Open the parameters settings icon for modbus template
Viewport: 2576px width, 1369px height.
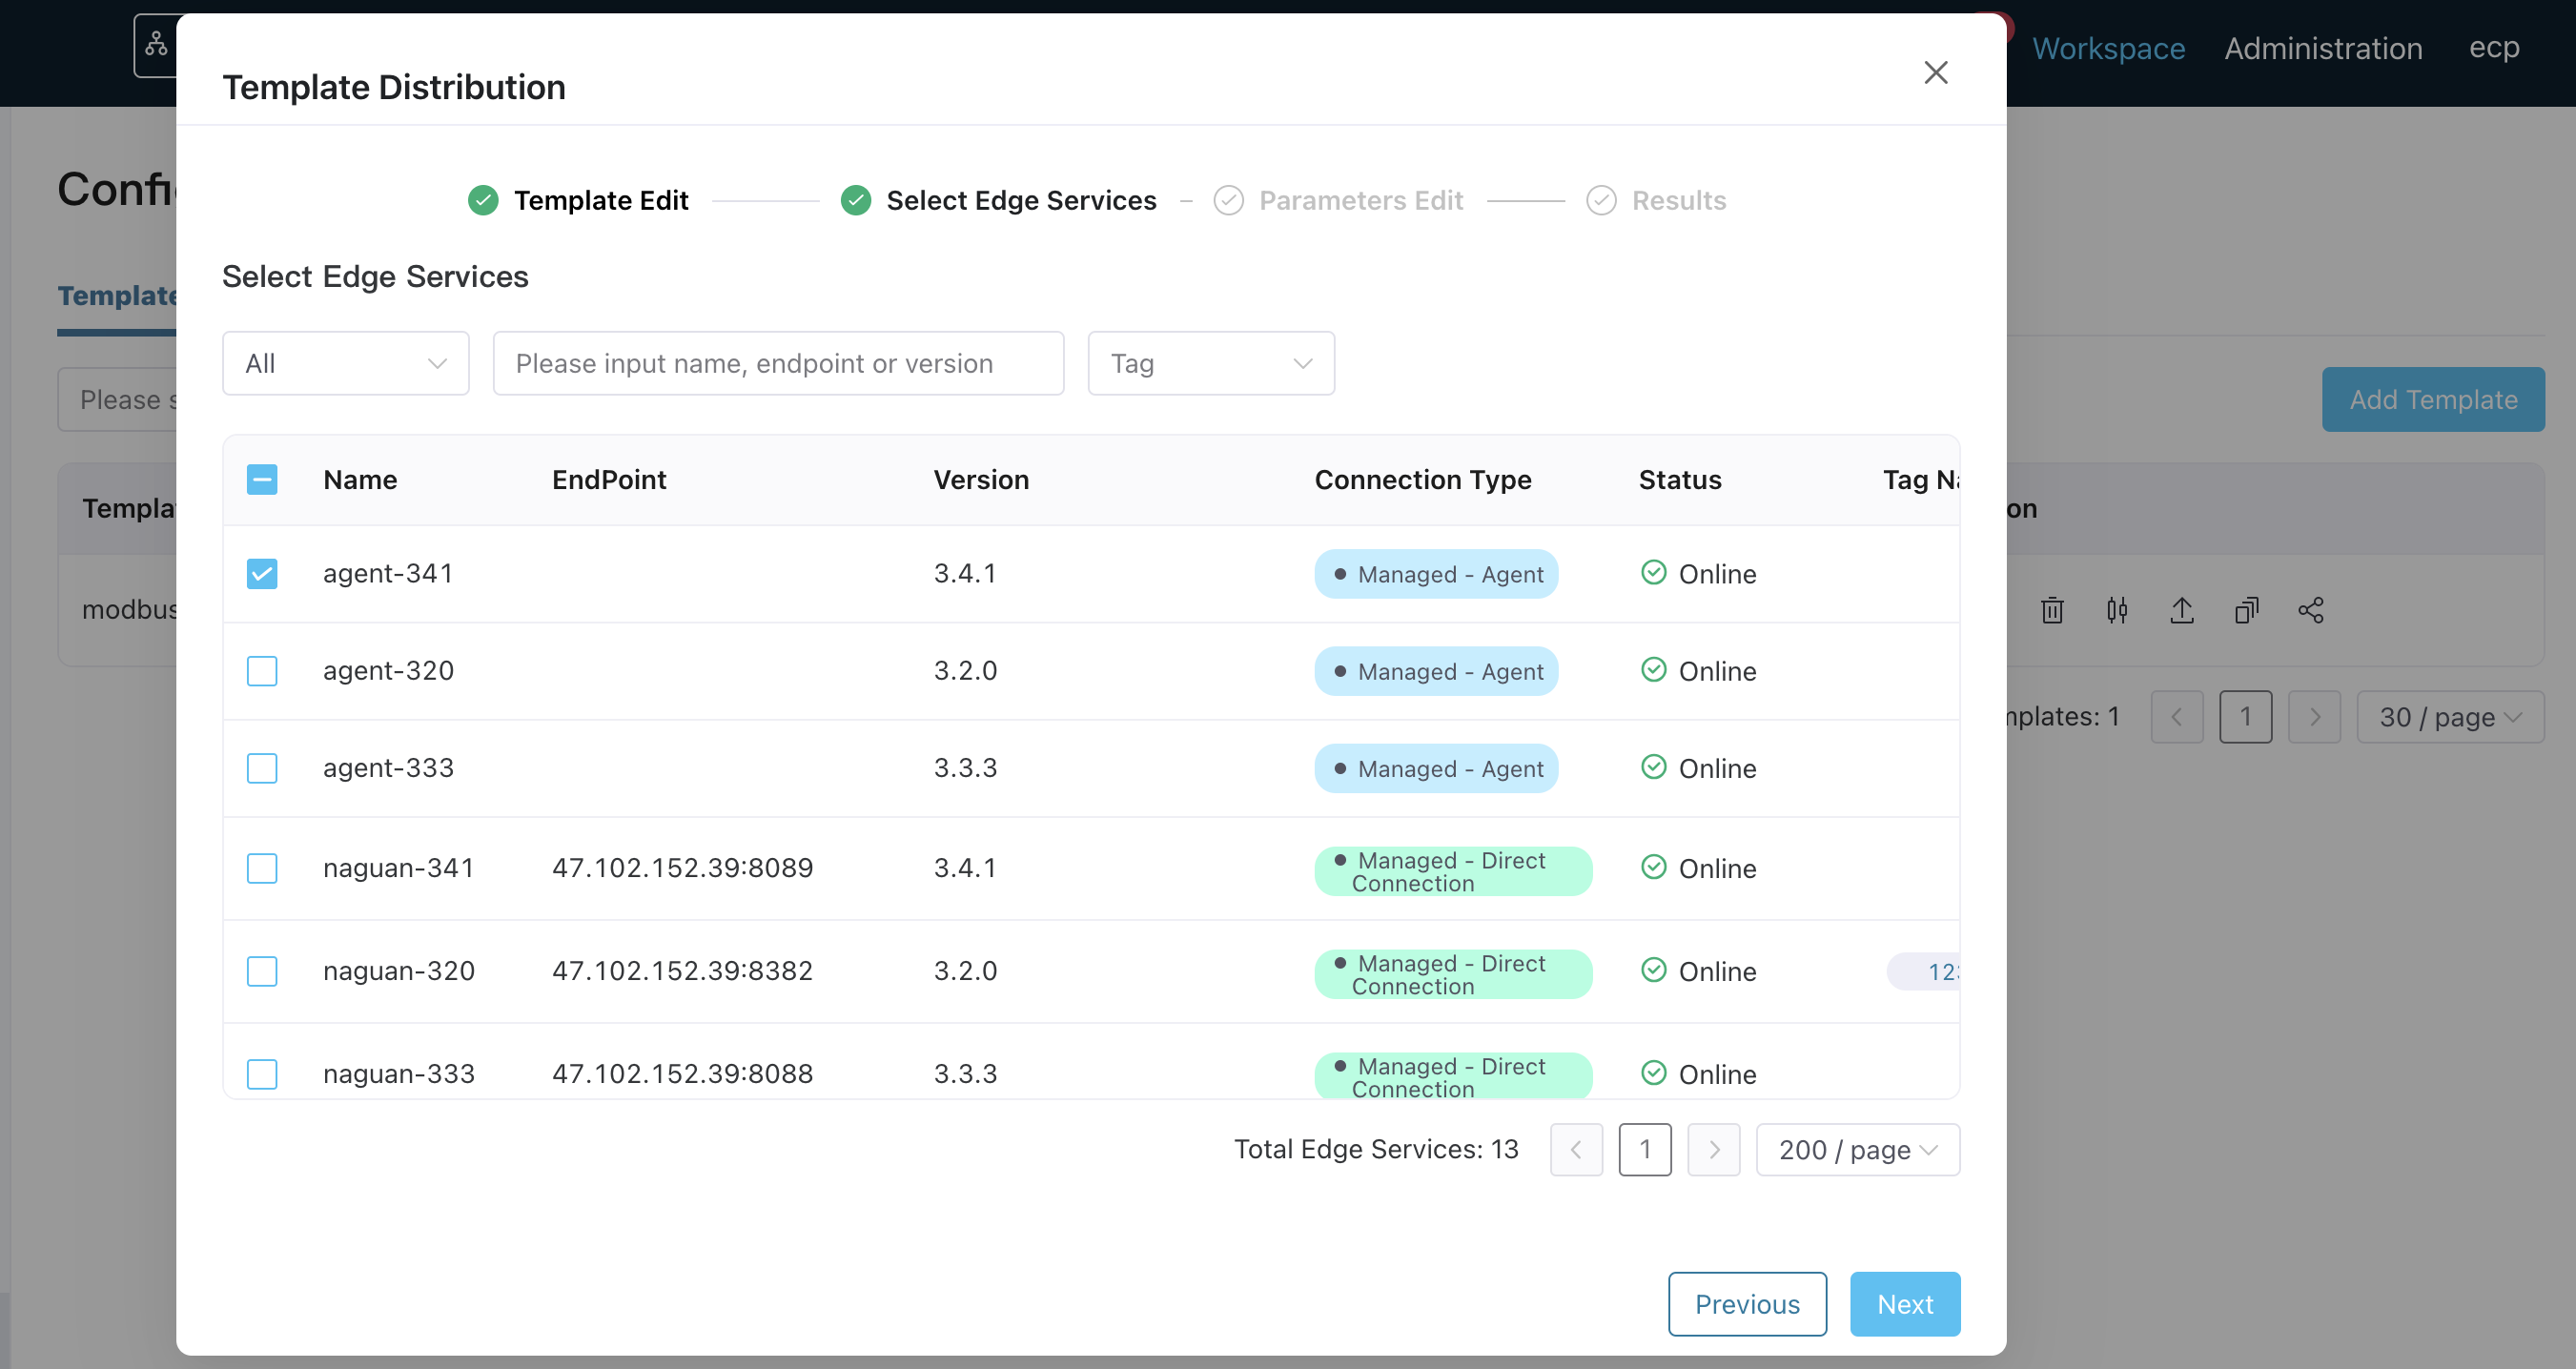click(2117, 610)
